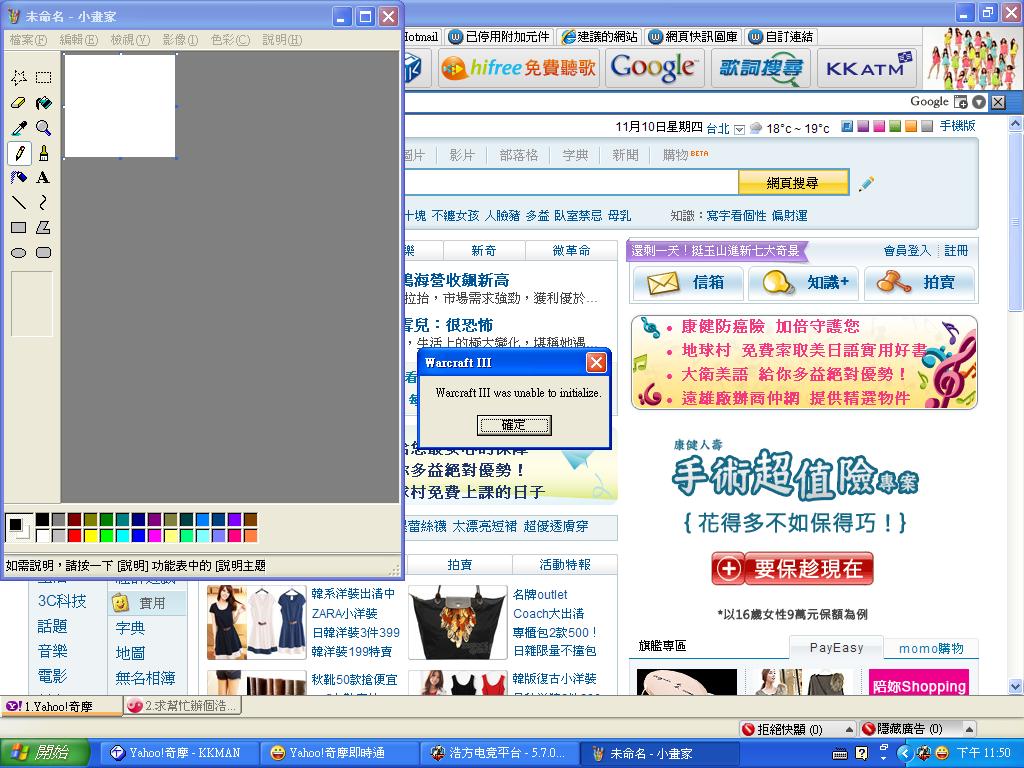
Task: Select the Polygon shape tool in Paint
Action: pos(44,227)
